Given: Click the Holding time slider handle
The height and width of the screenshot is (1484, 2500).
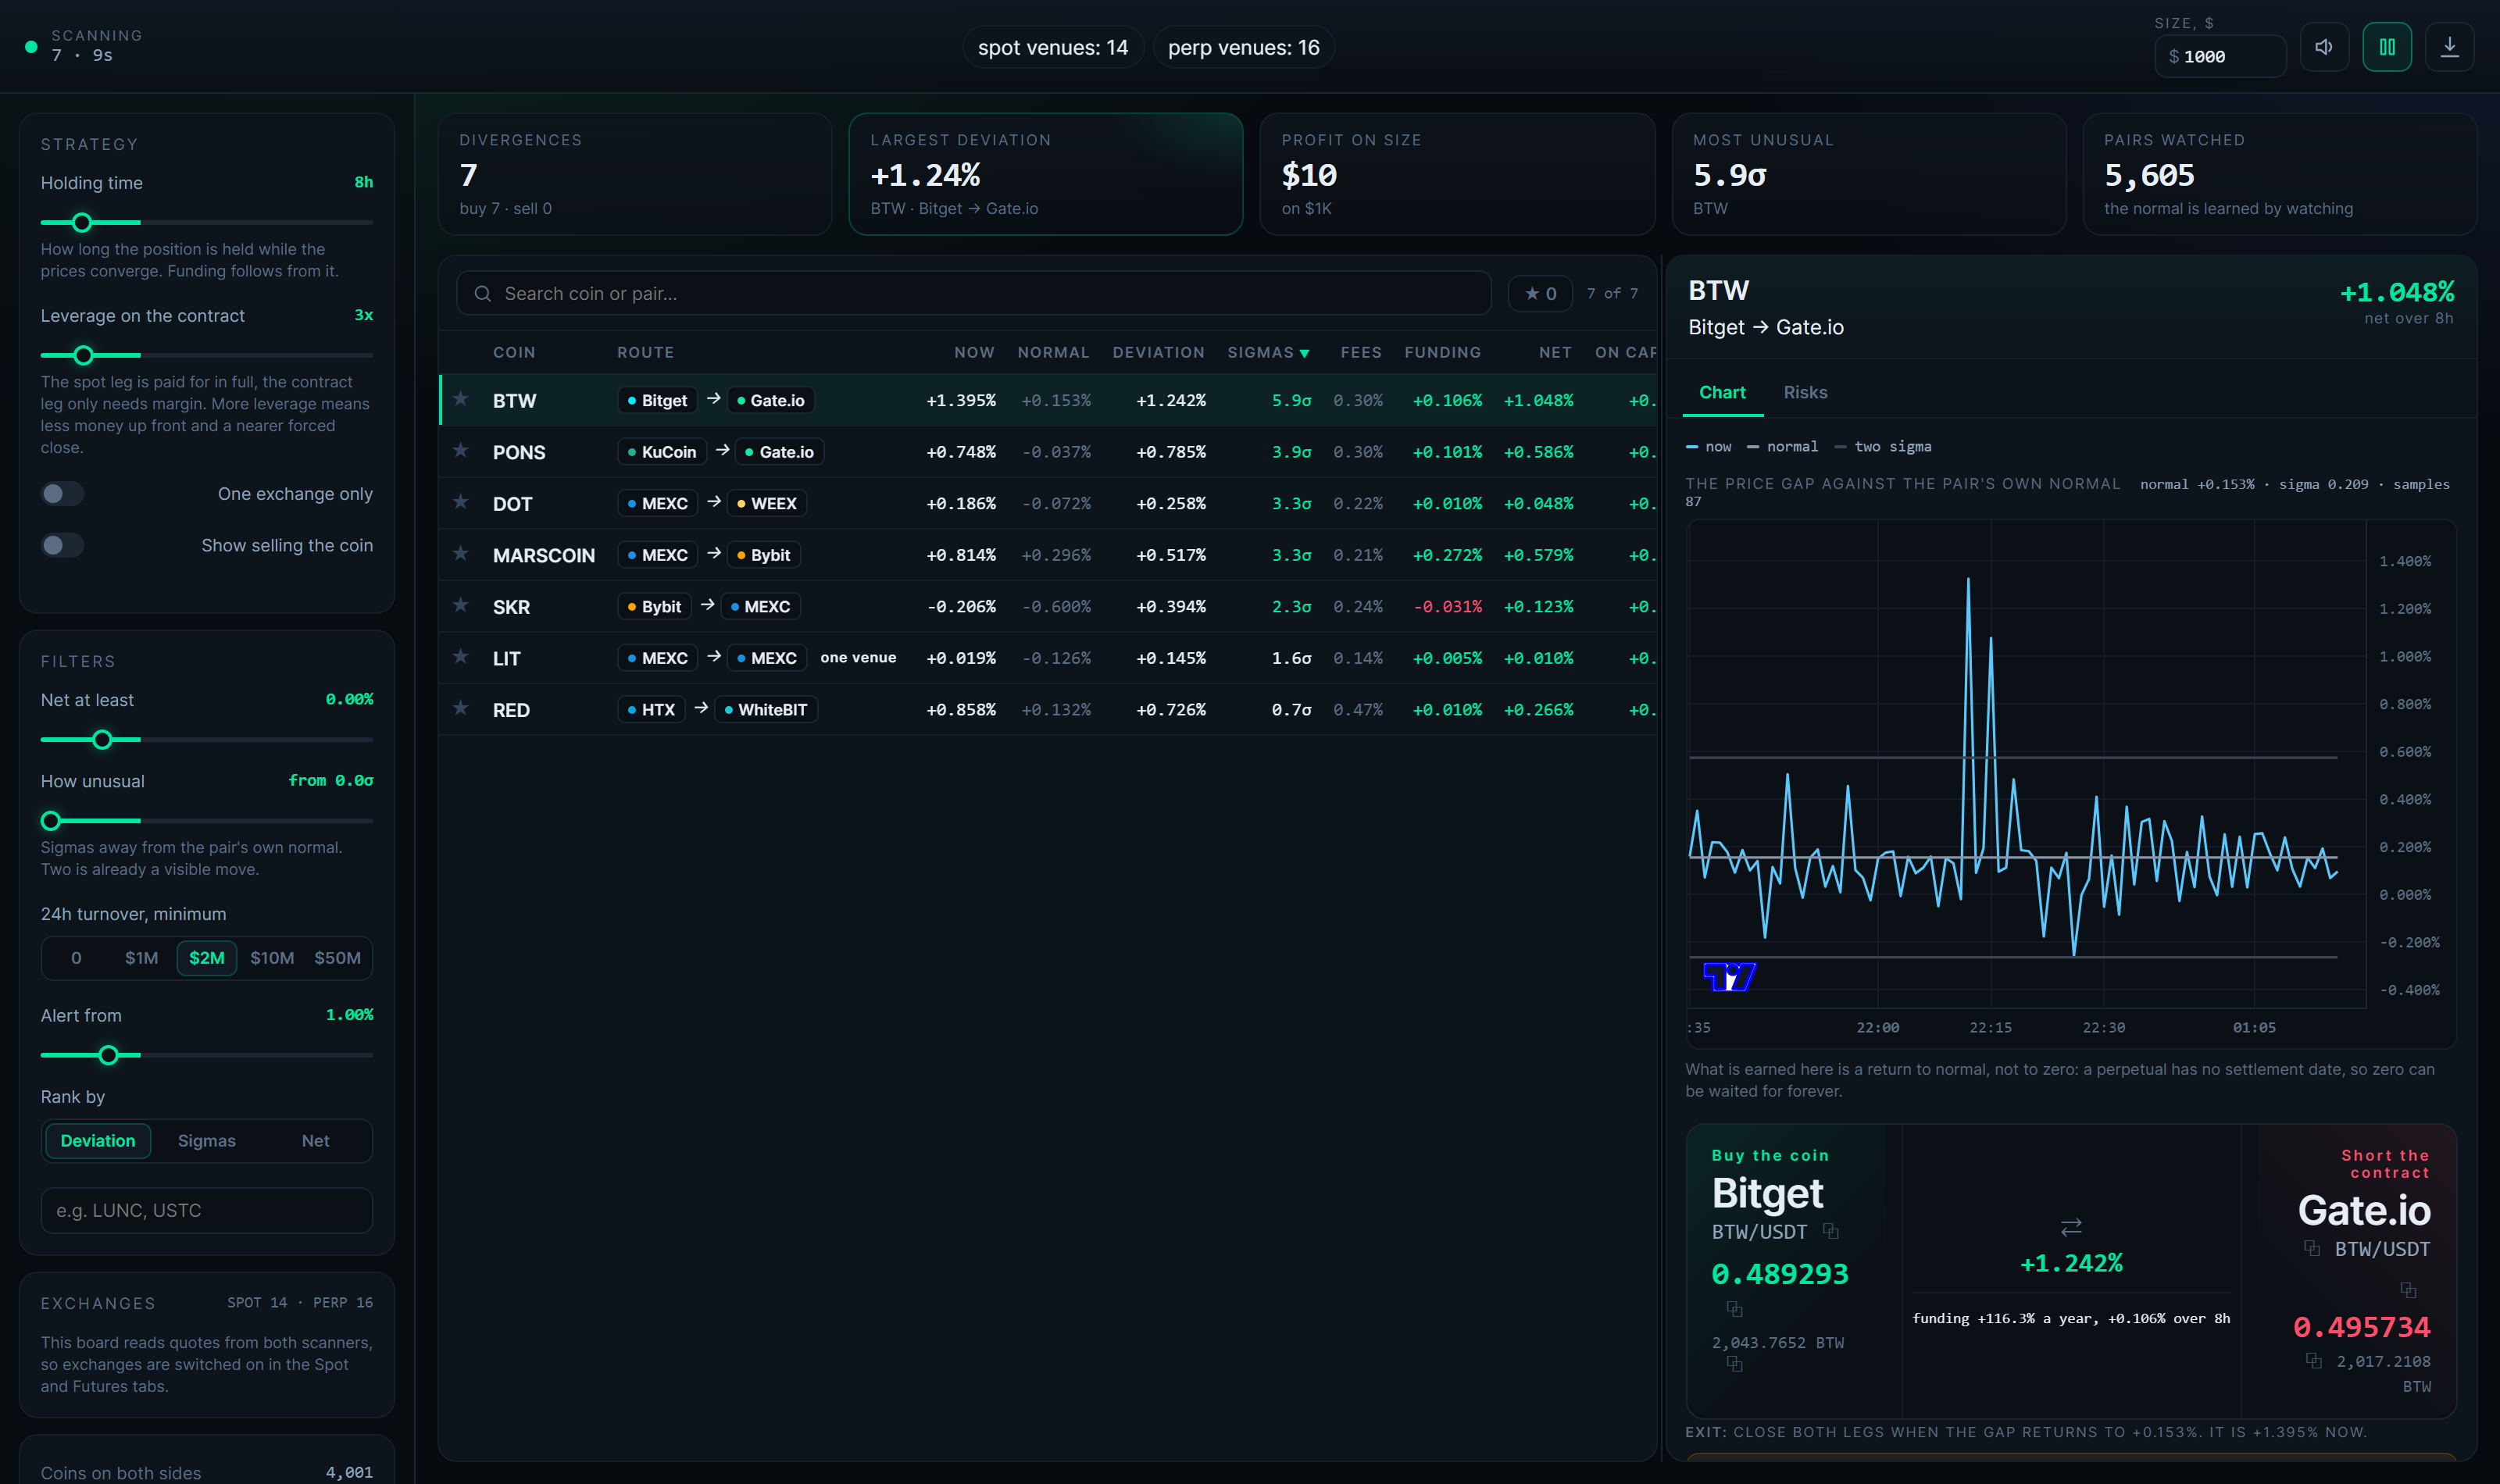Looking at the screenshot, I should click(82, 222).
